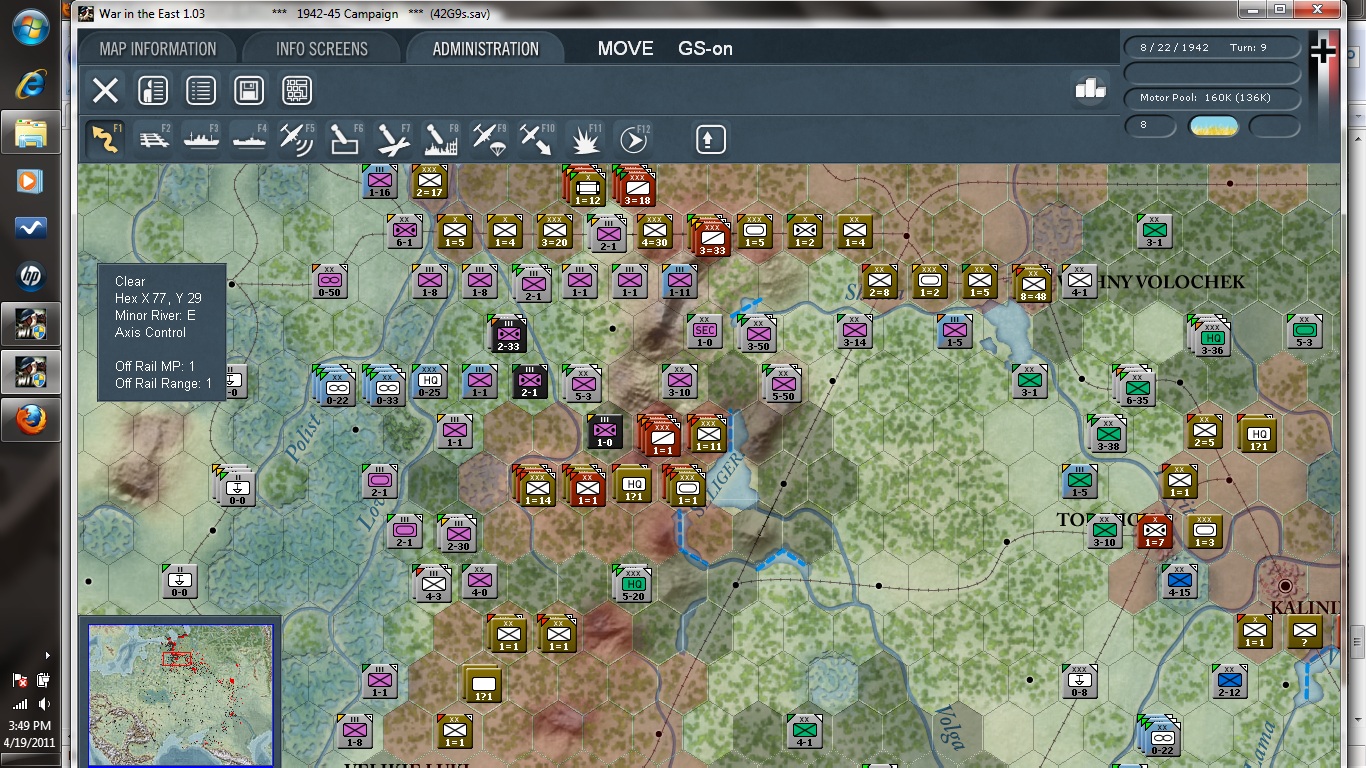Click the date and turn display
1366x768 pixels.
click(1212, 47)
